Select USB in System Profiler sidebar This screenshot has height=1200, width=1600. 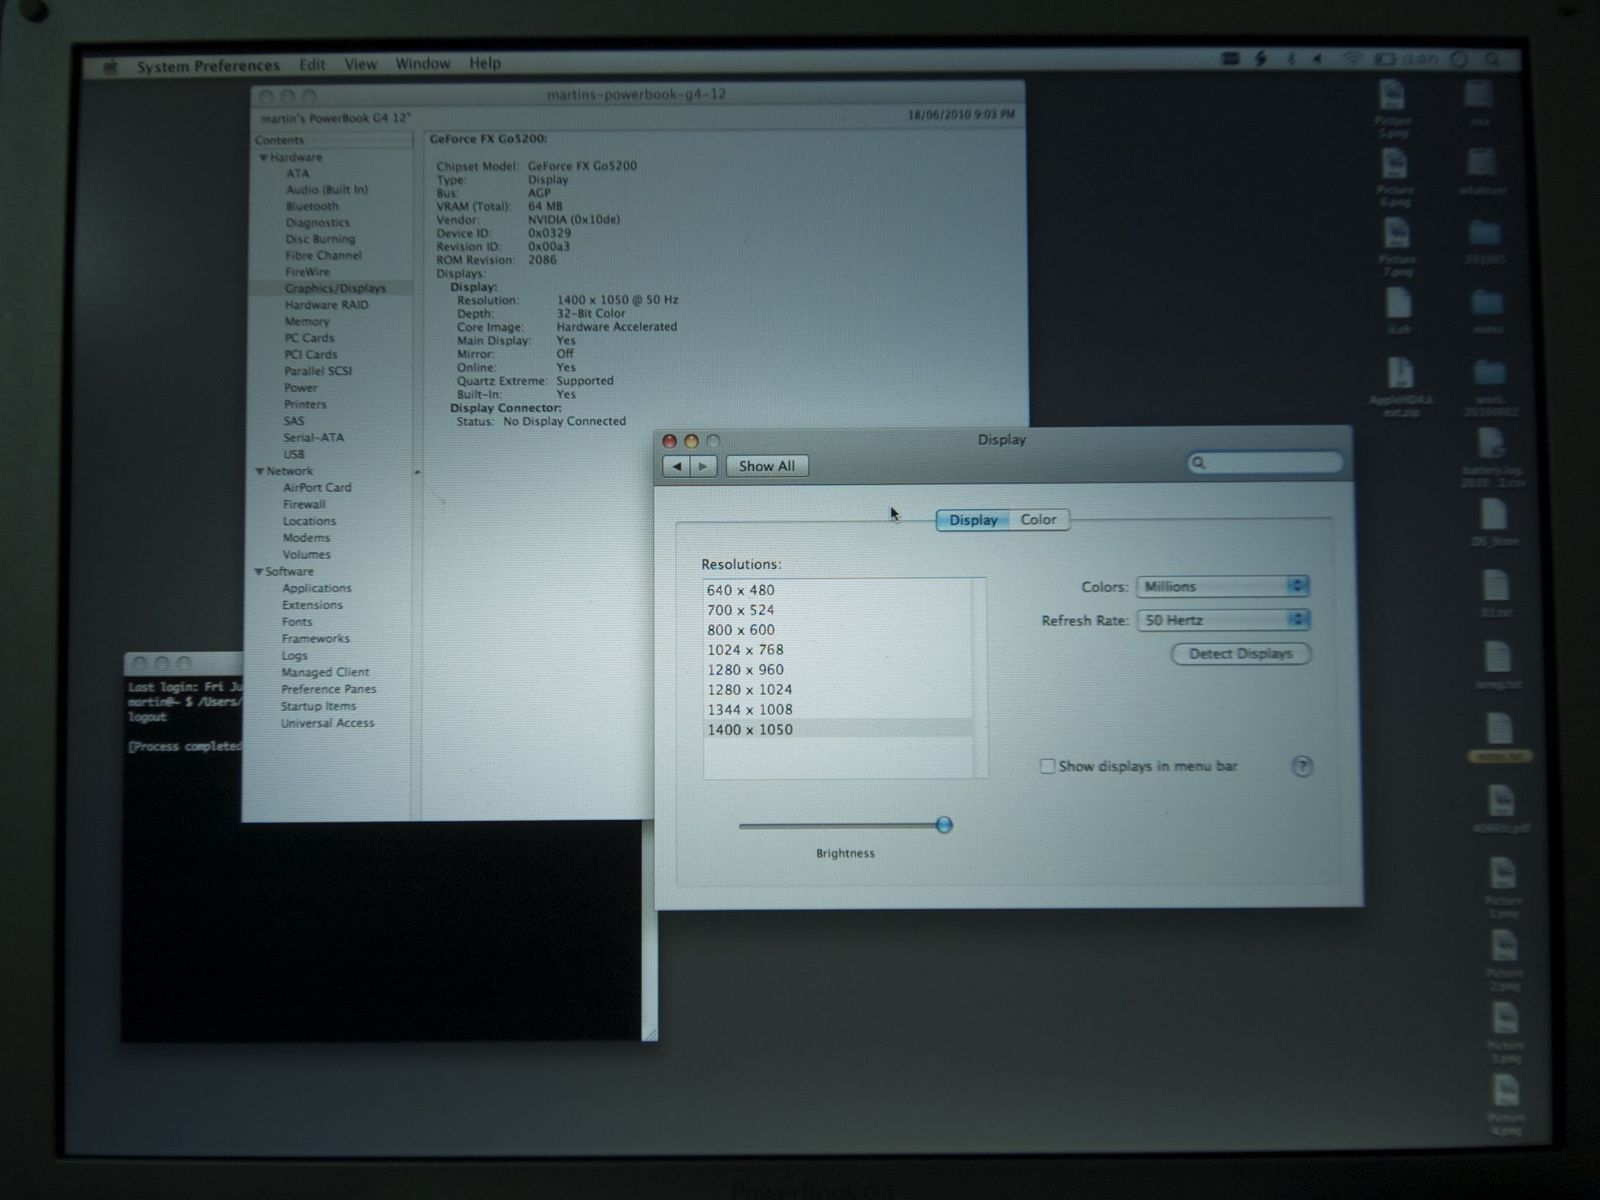point(294,454)
